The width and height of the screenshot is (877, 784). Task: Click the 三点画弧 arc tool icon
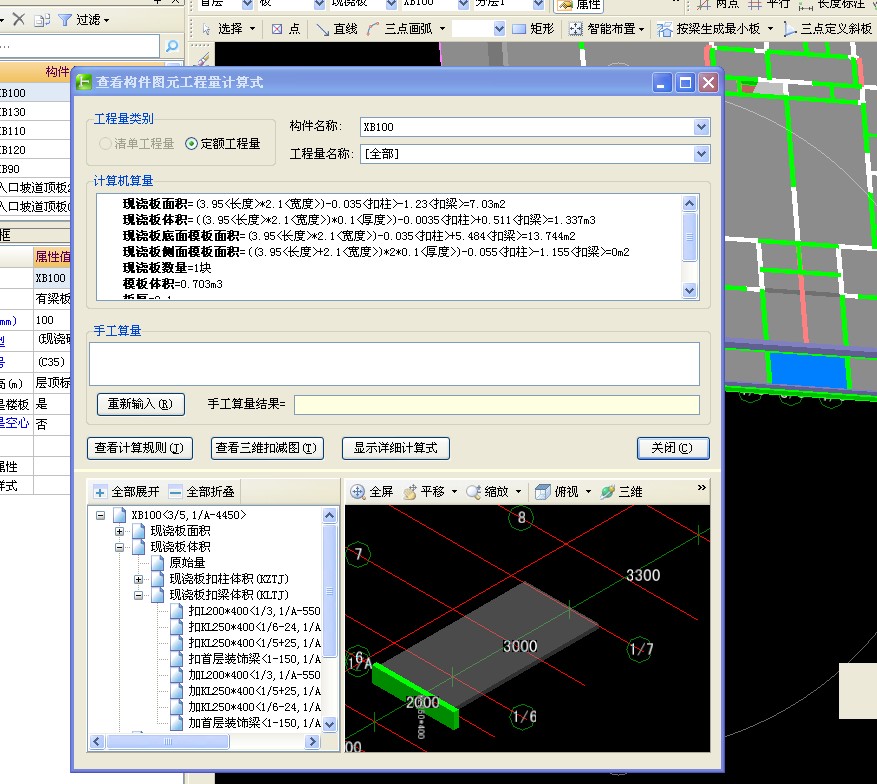click(373, 29)
